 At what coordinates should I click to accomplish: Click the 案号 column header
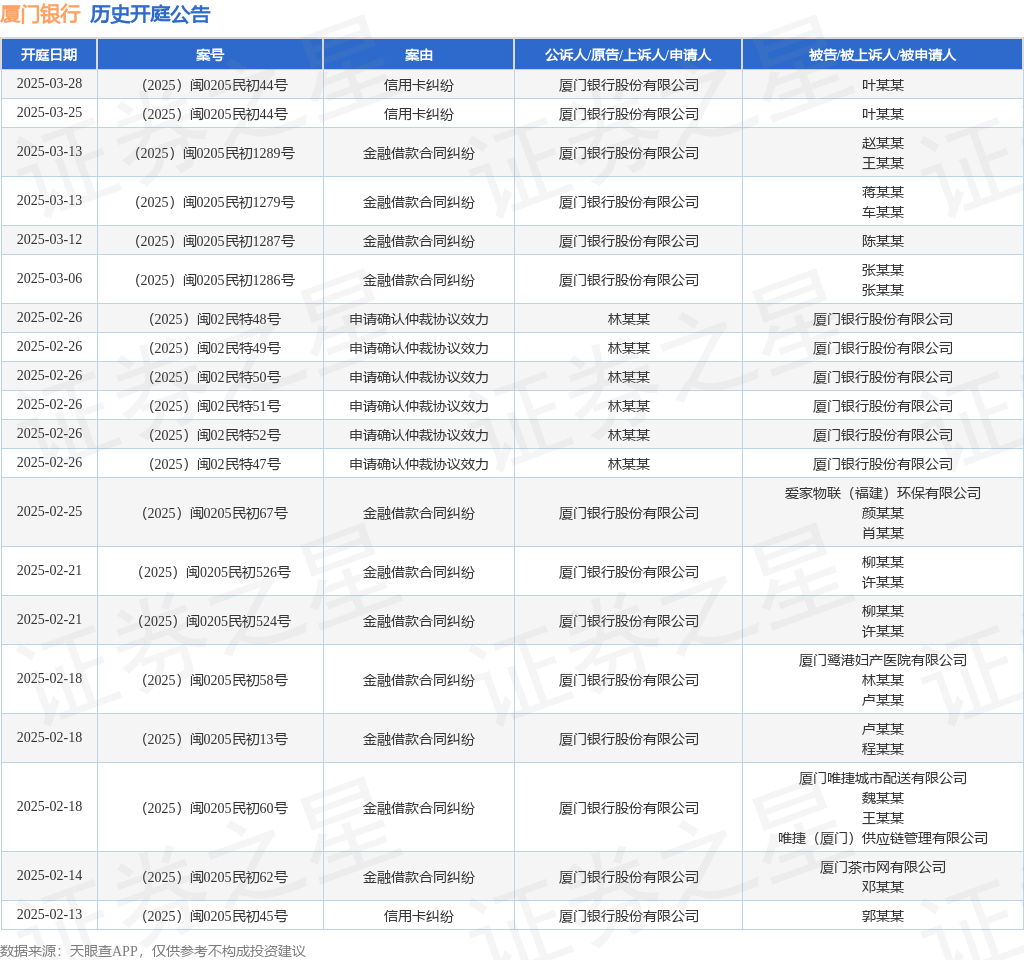[x=210, y=55]
